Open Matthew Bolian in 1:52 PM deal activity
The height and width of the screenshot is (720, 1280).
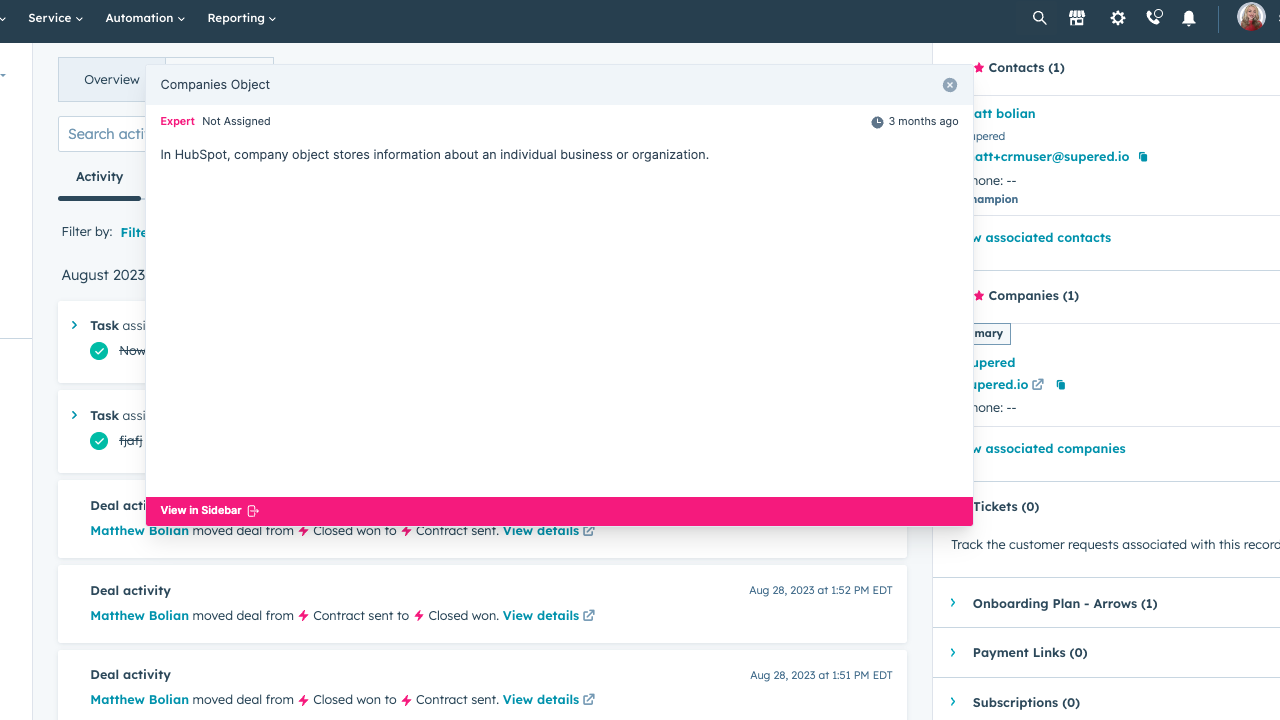139,616
